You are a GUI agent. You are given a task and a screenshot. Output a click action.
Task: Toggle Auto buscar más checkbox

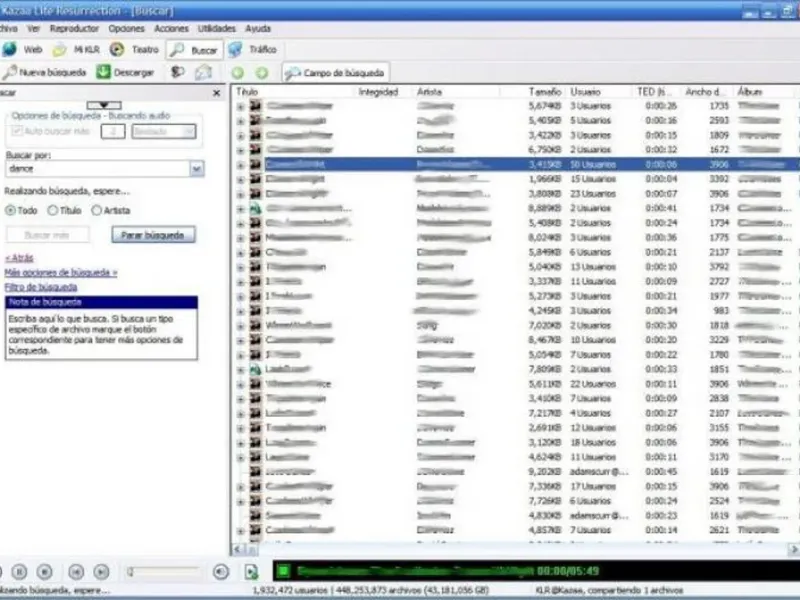pos(17,131)
